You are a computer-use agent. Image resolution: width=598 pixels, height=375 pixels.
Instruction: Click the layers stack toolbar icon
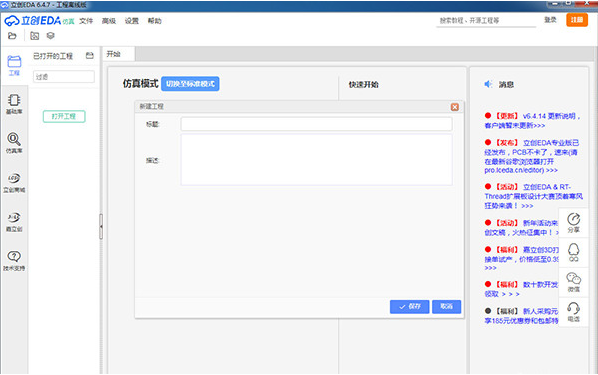pyautogui.click(x=50, y=36)
